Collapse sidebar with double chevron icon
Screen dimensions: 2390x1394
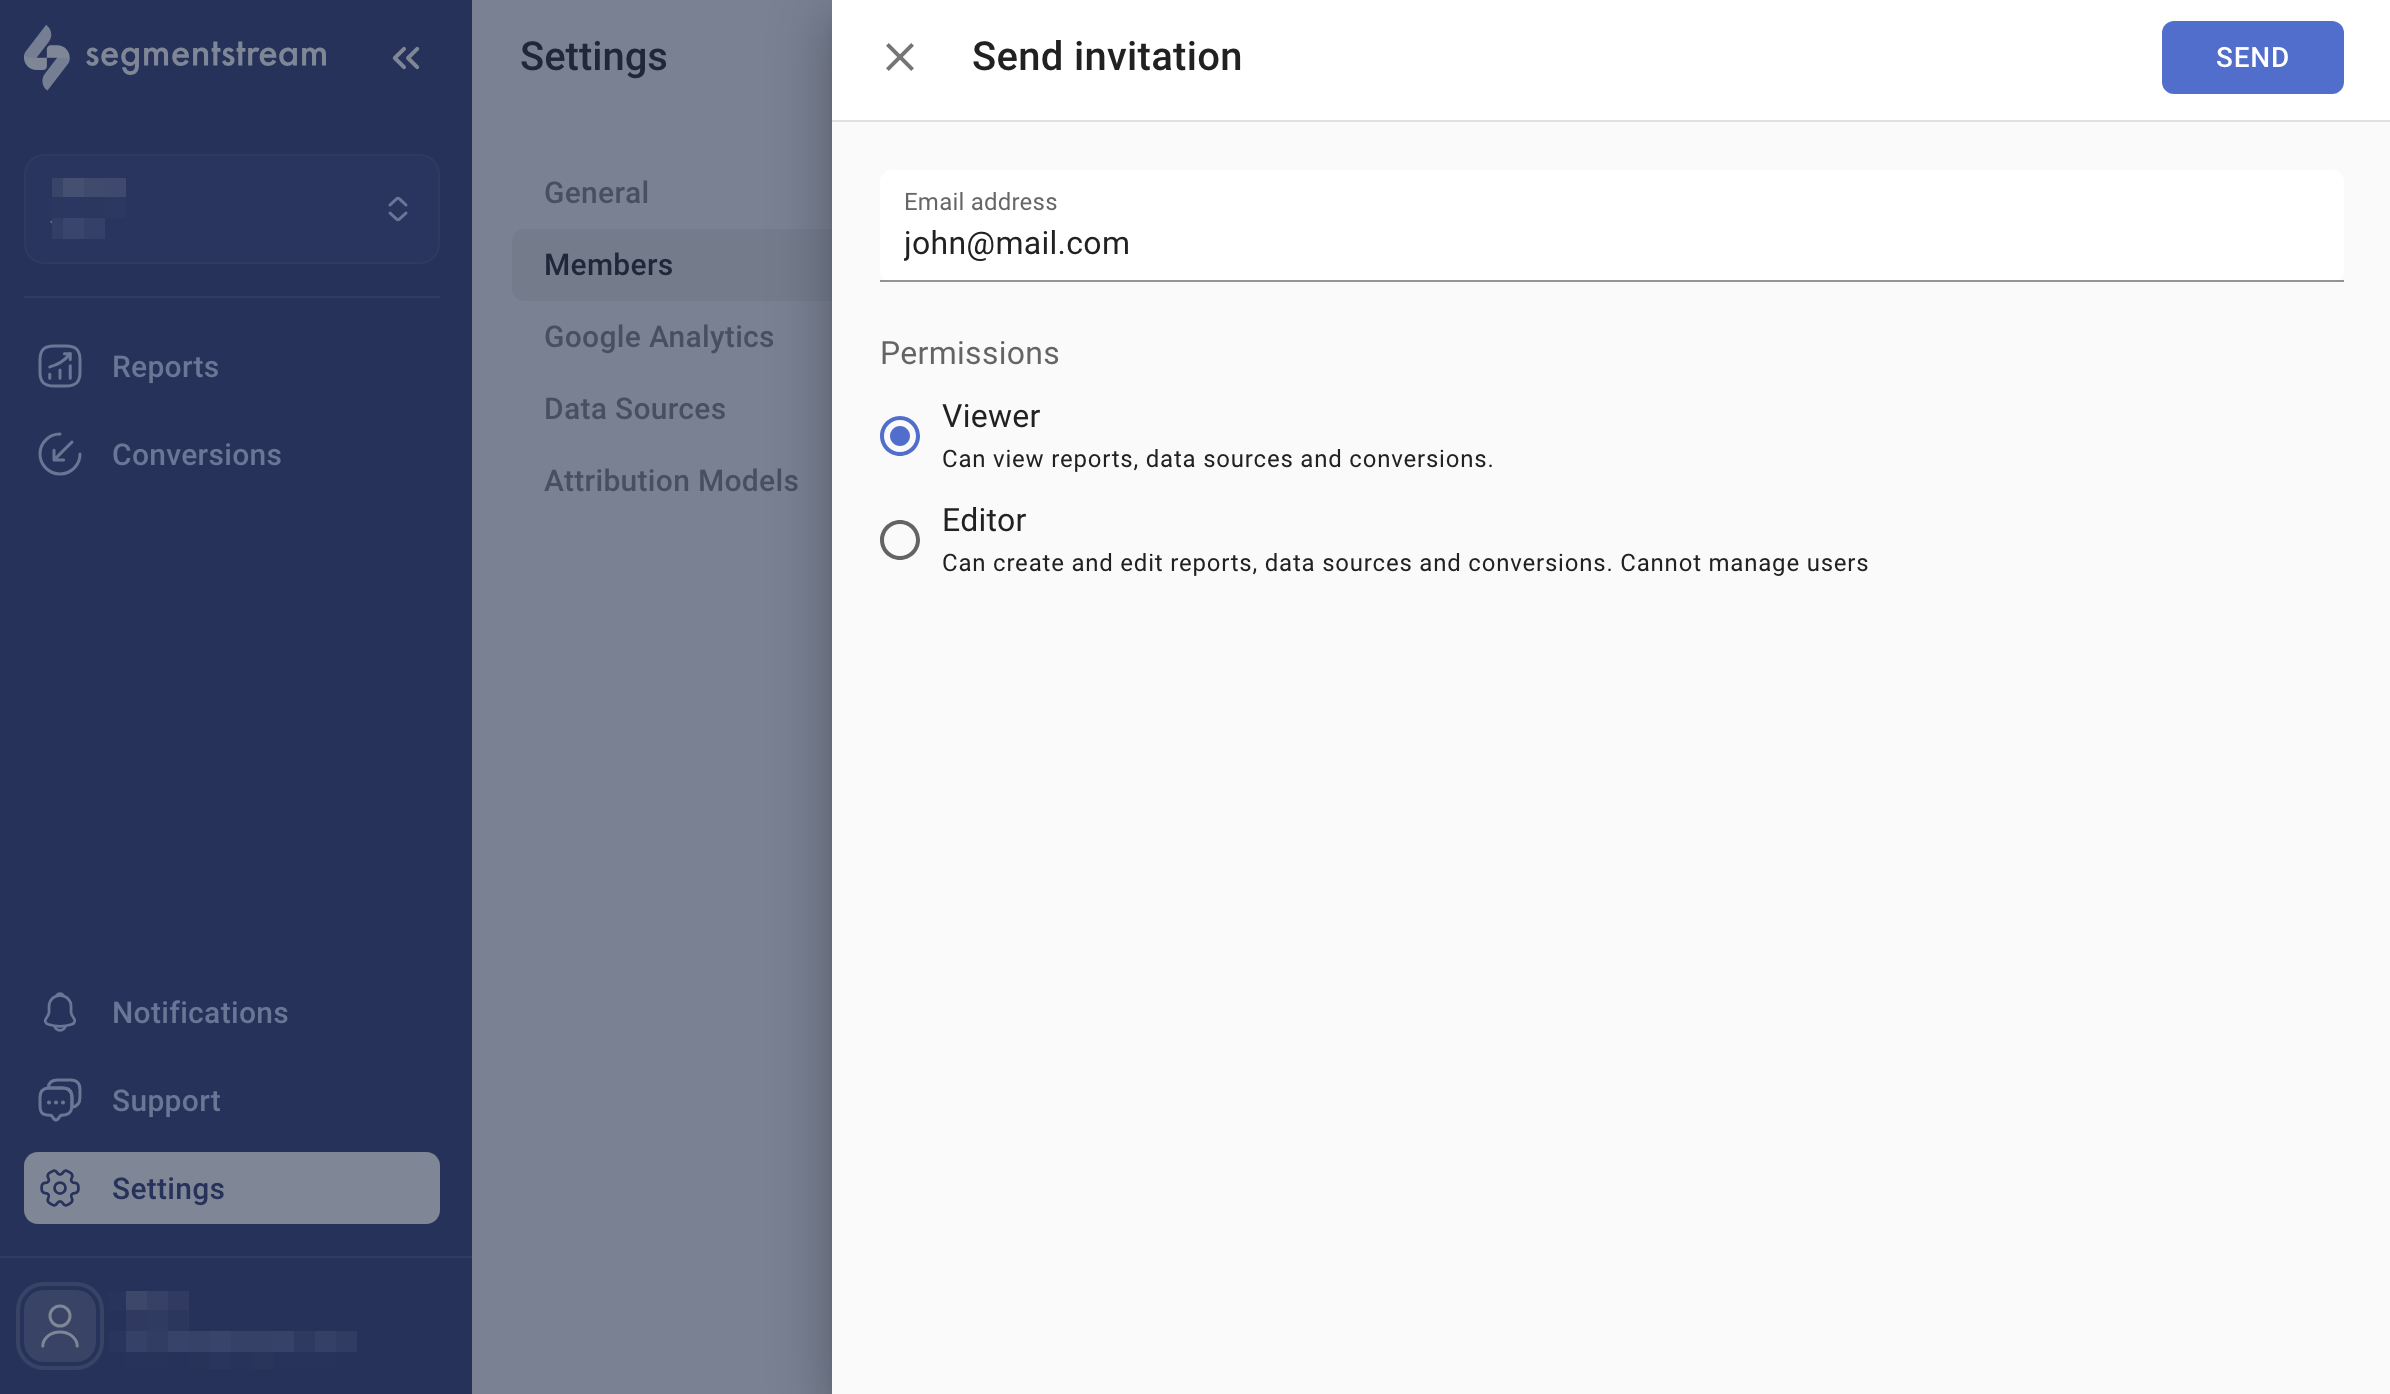point(406,58)
